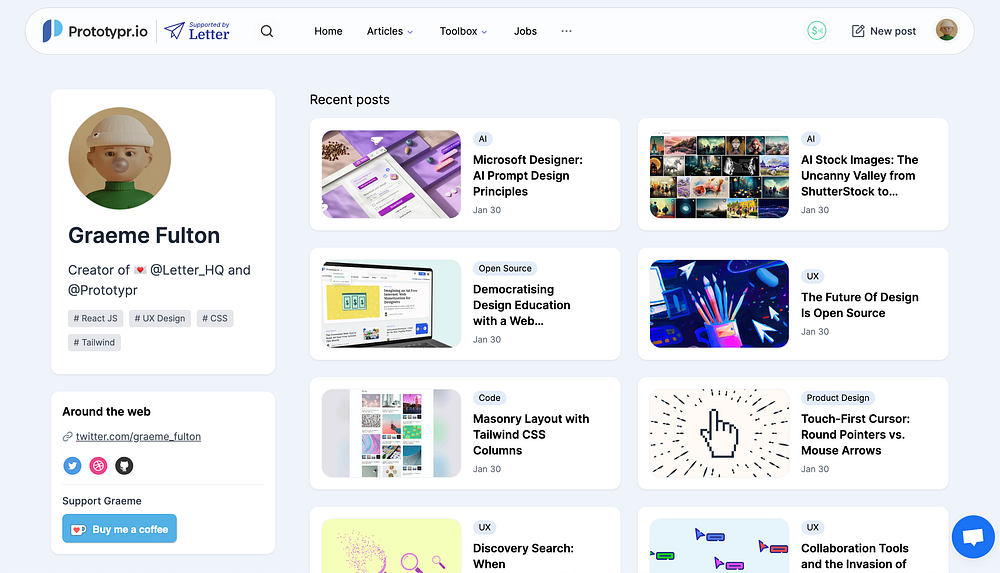The height and width of the screenshot is (573, 1000).
Task: Open the Supported by Letter logo
Action: [x=197, y=31]
